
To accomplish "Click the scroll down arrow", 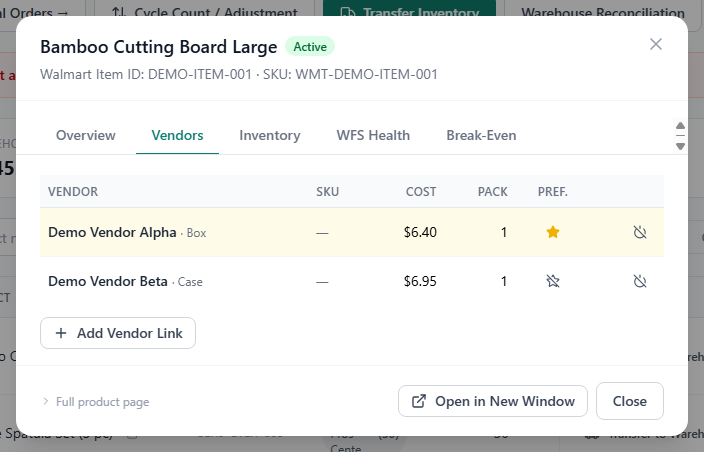I will pyautogui.click(x=680, y=146).
